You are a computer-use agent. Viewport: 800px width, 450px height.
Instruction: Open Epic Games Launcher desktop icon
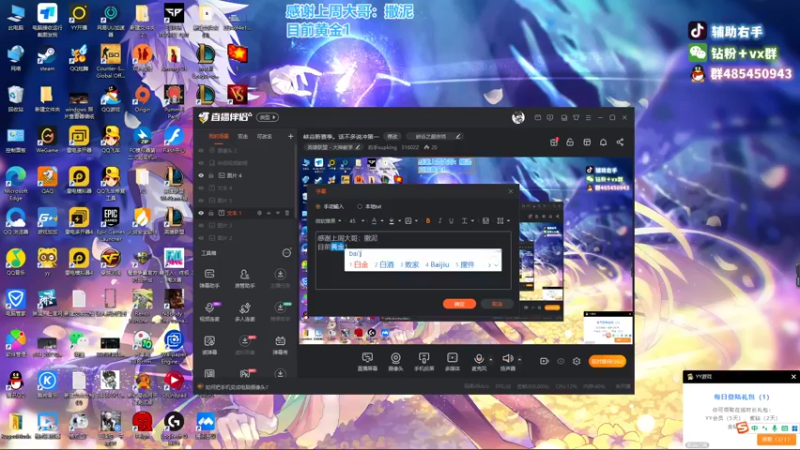coord(110,224)
